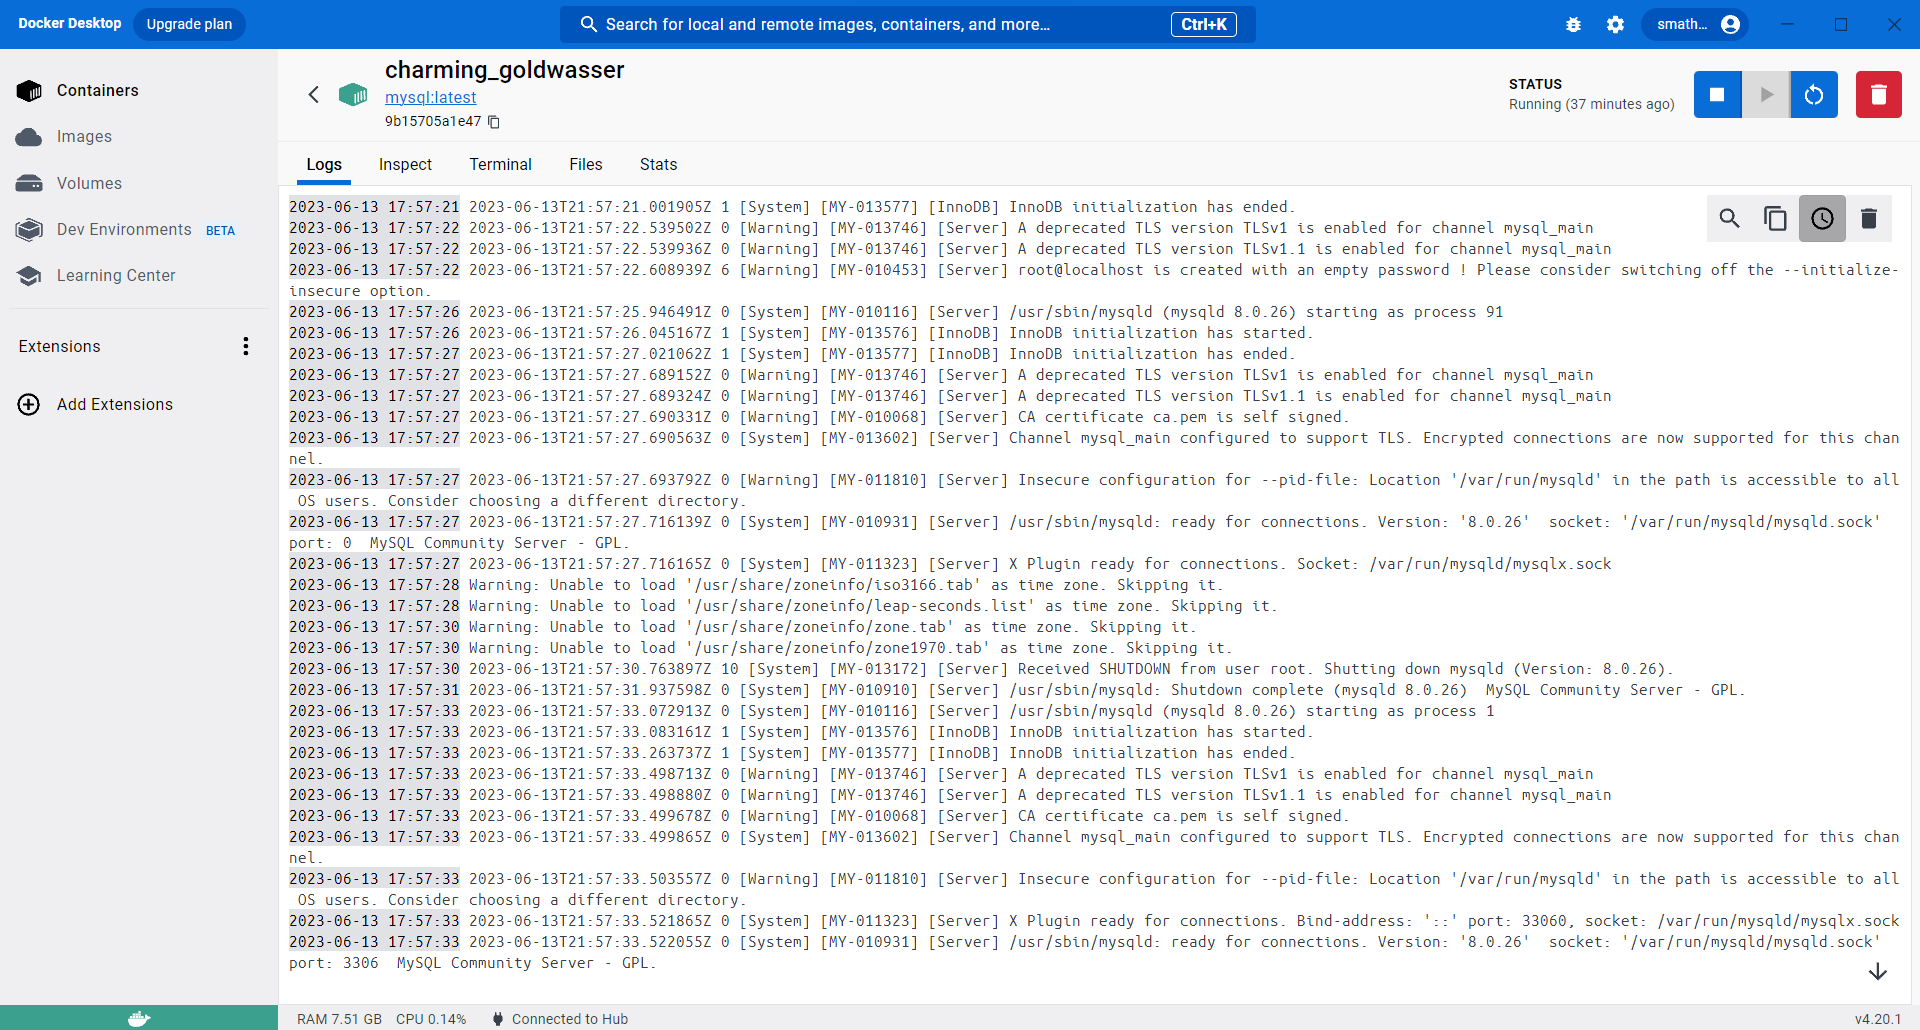Screen dimensions: 1920x1030
Task: Jump to bottom of logs arrow
Action: pyautogui.click(x=1877, y=971)
